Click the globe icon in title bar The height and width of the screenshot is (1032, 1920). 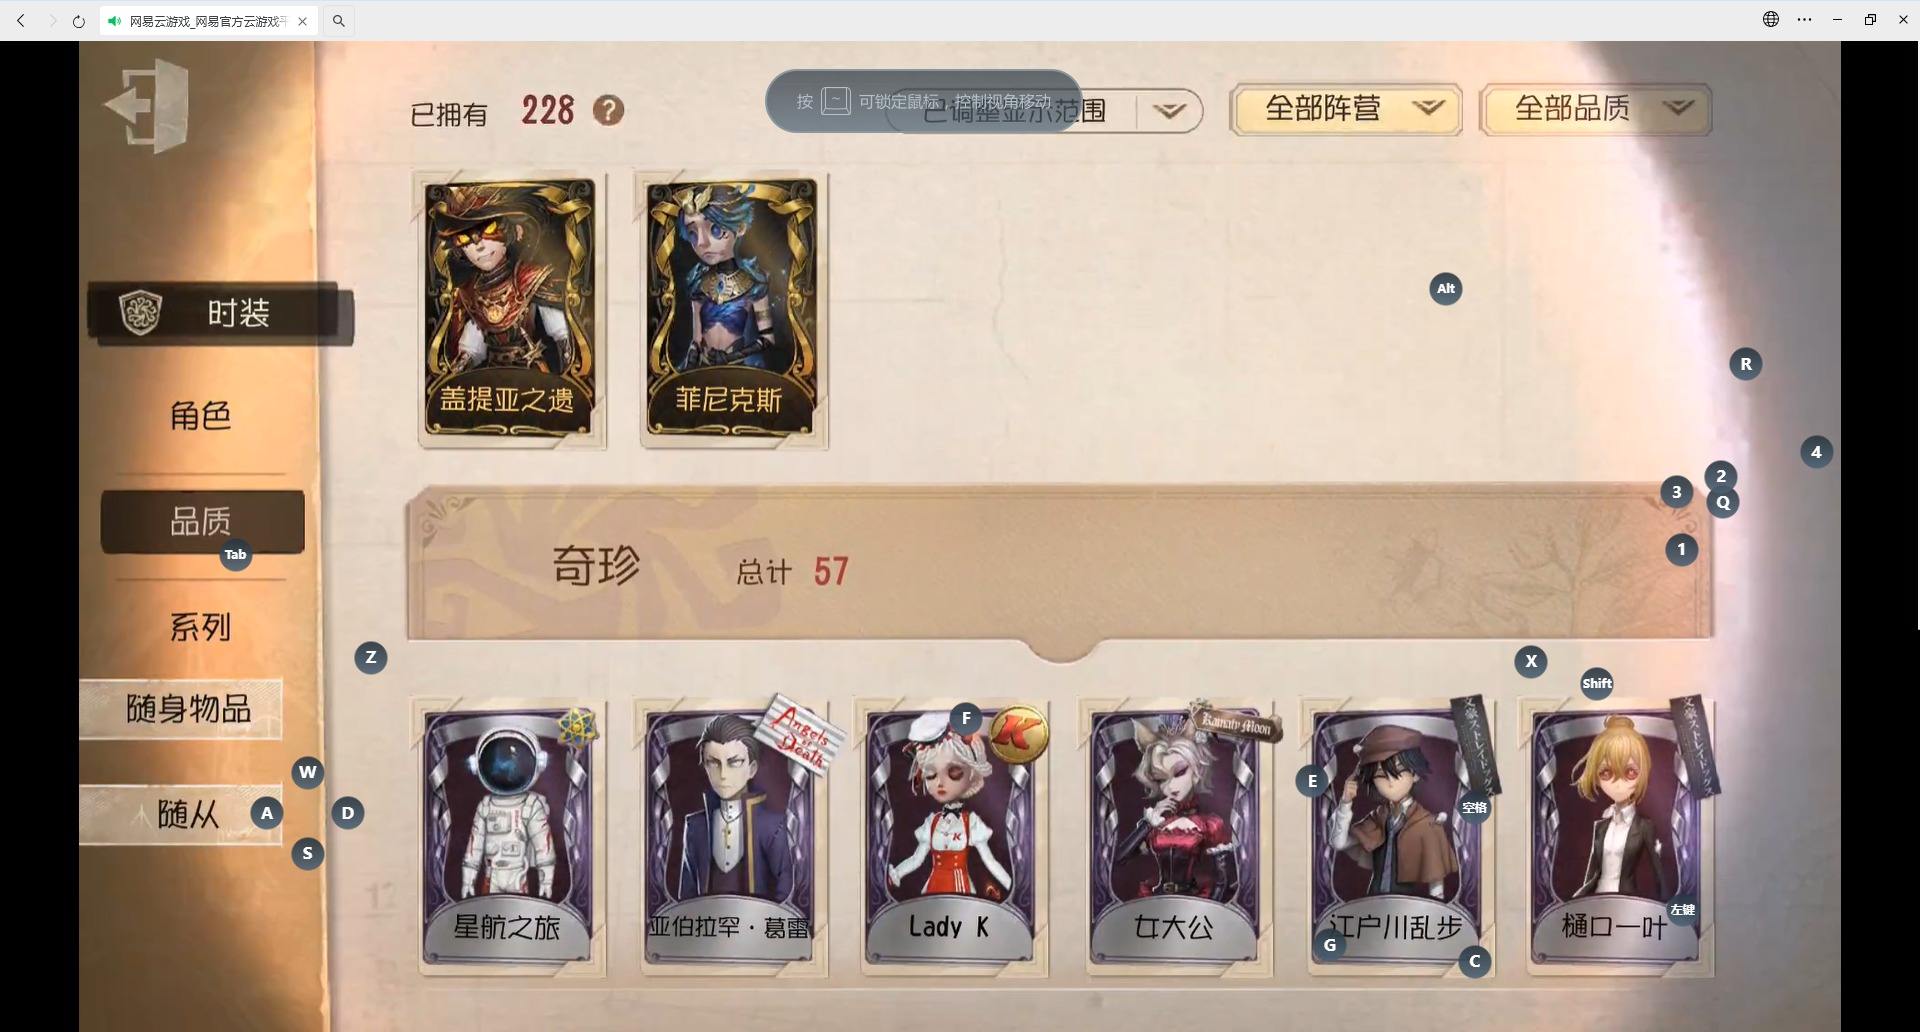[1771, 19]
